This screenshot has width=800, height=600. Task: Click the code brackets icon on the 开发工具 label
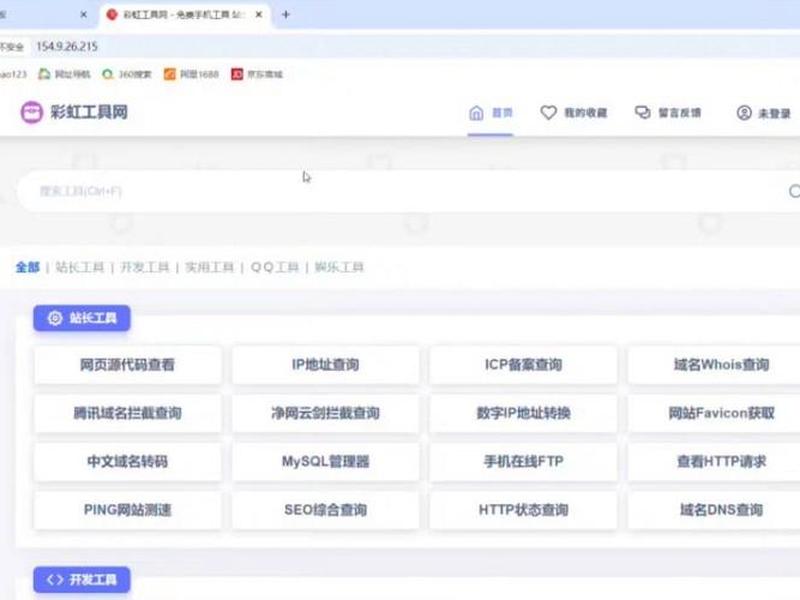[55, 580]
